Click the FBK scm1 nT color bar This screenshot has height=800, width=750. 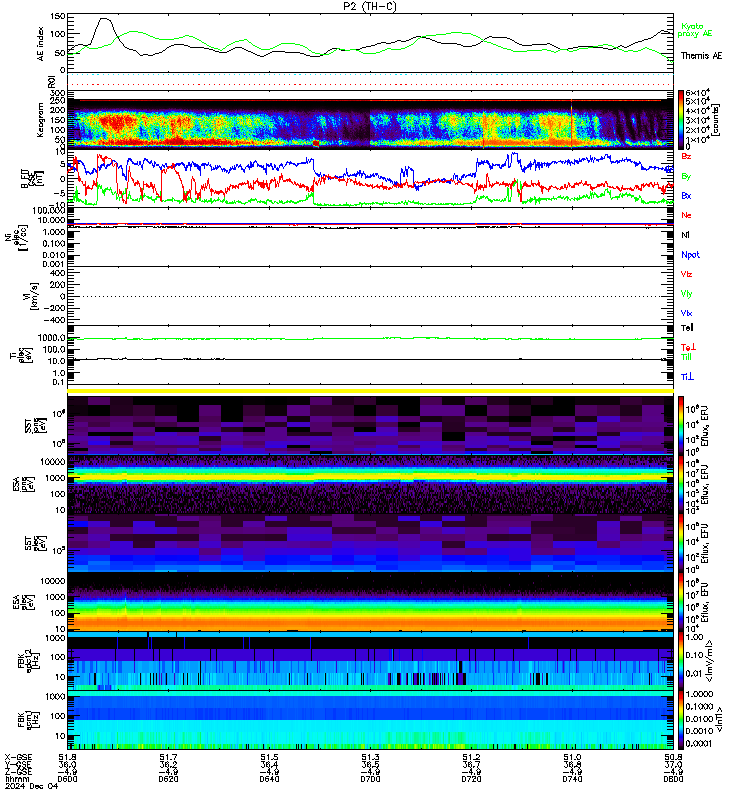coord(681,719)
